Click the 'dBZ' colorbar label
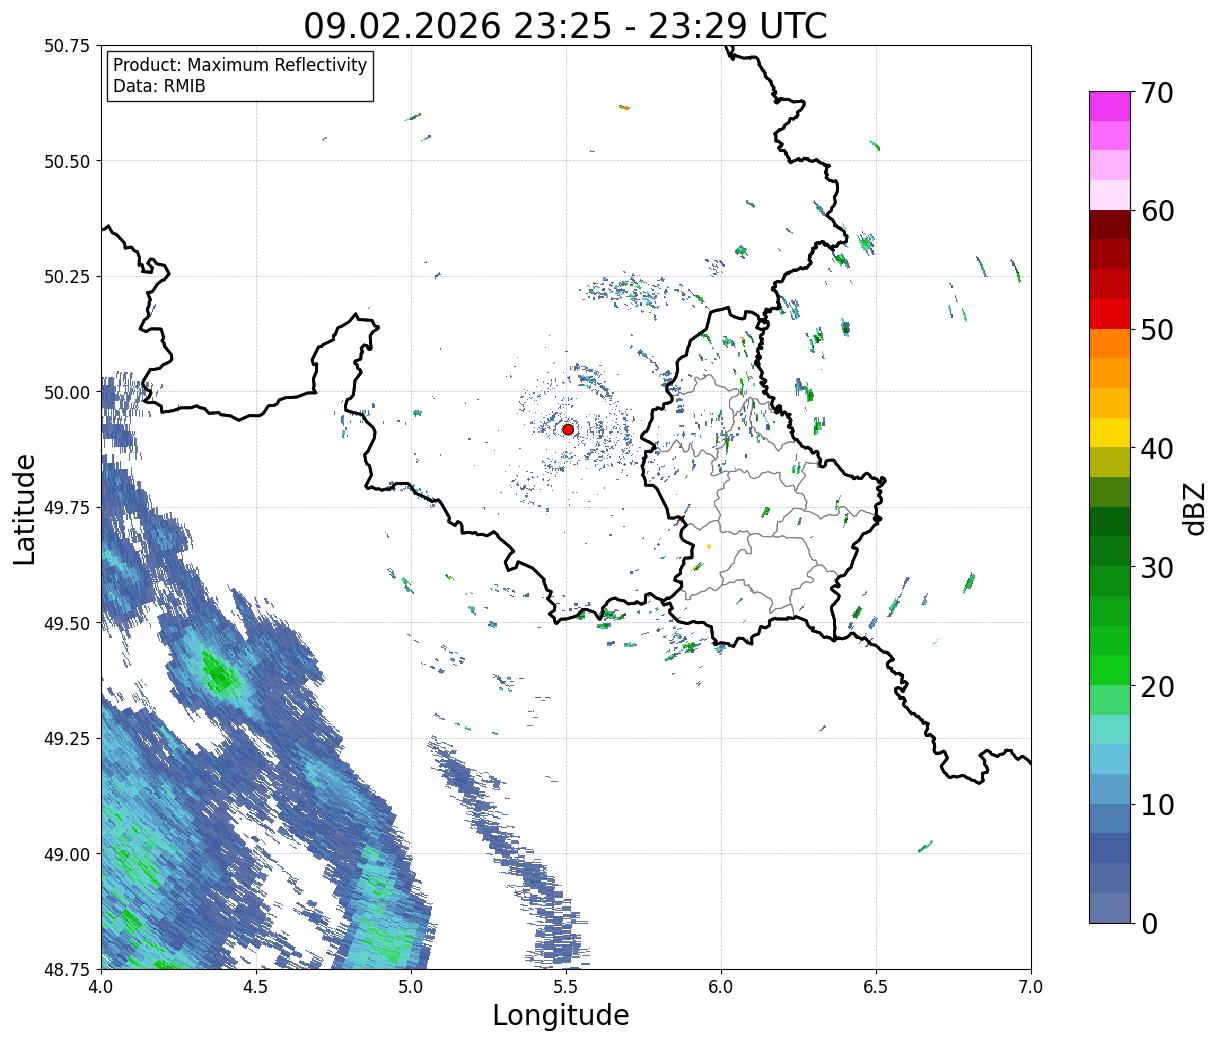The height and width of the screenshot is (1040, 1219). [x=1194, y=508]
